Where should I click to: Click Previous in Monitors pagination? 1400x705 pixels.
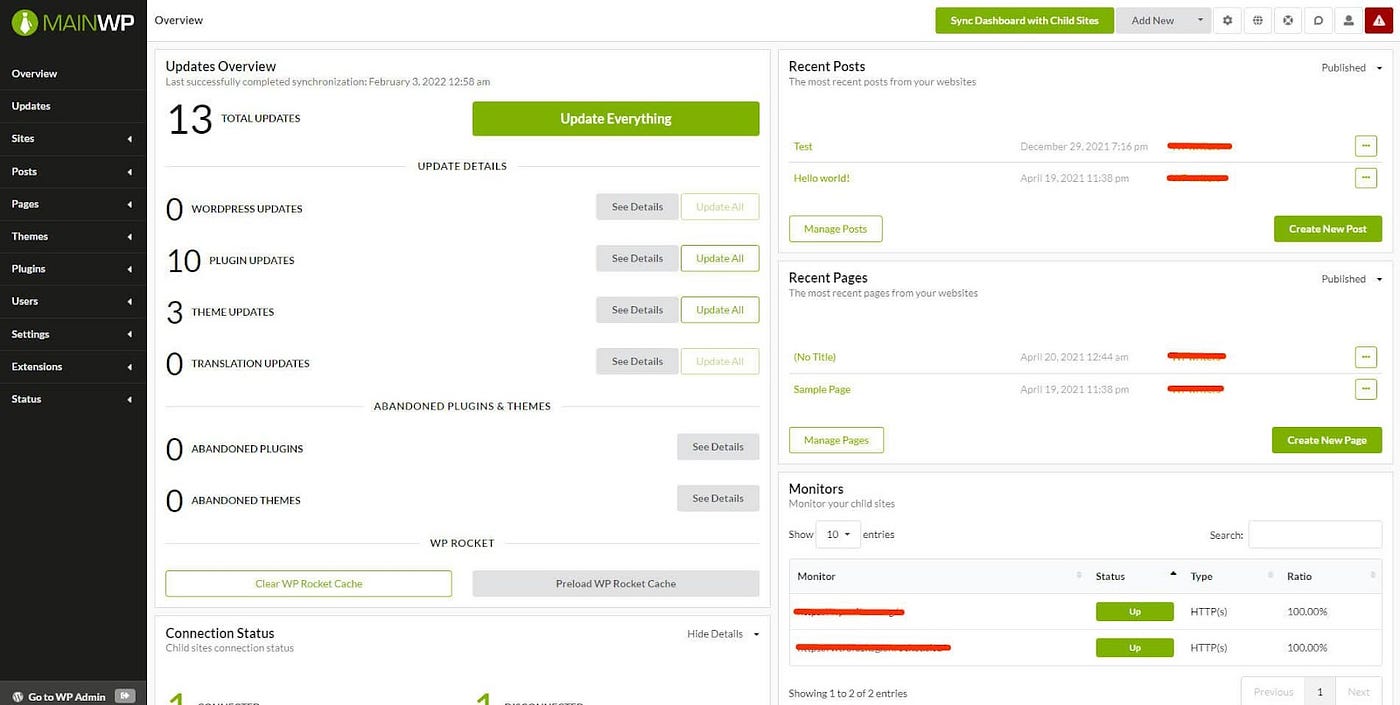(x=1273, y=692)
